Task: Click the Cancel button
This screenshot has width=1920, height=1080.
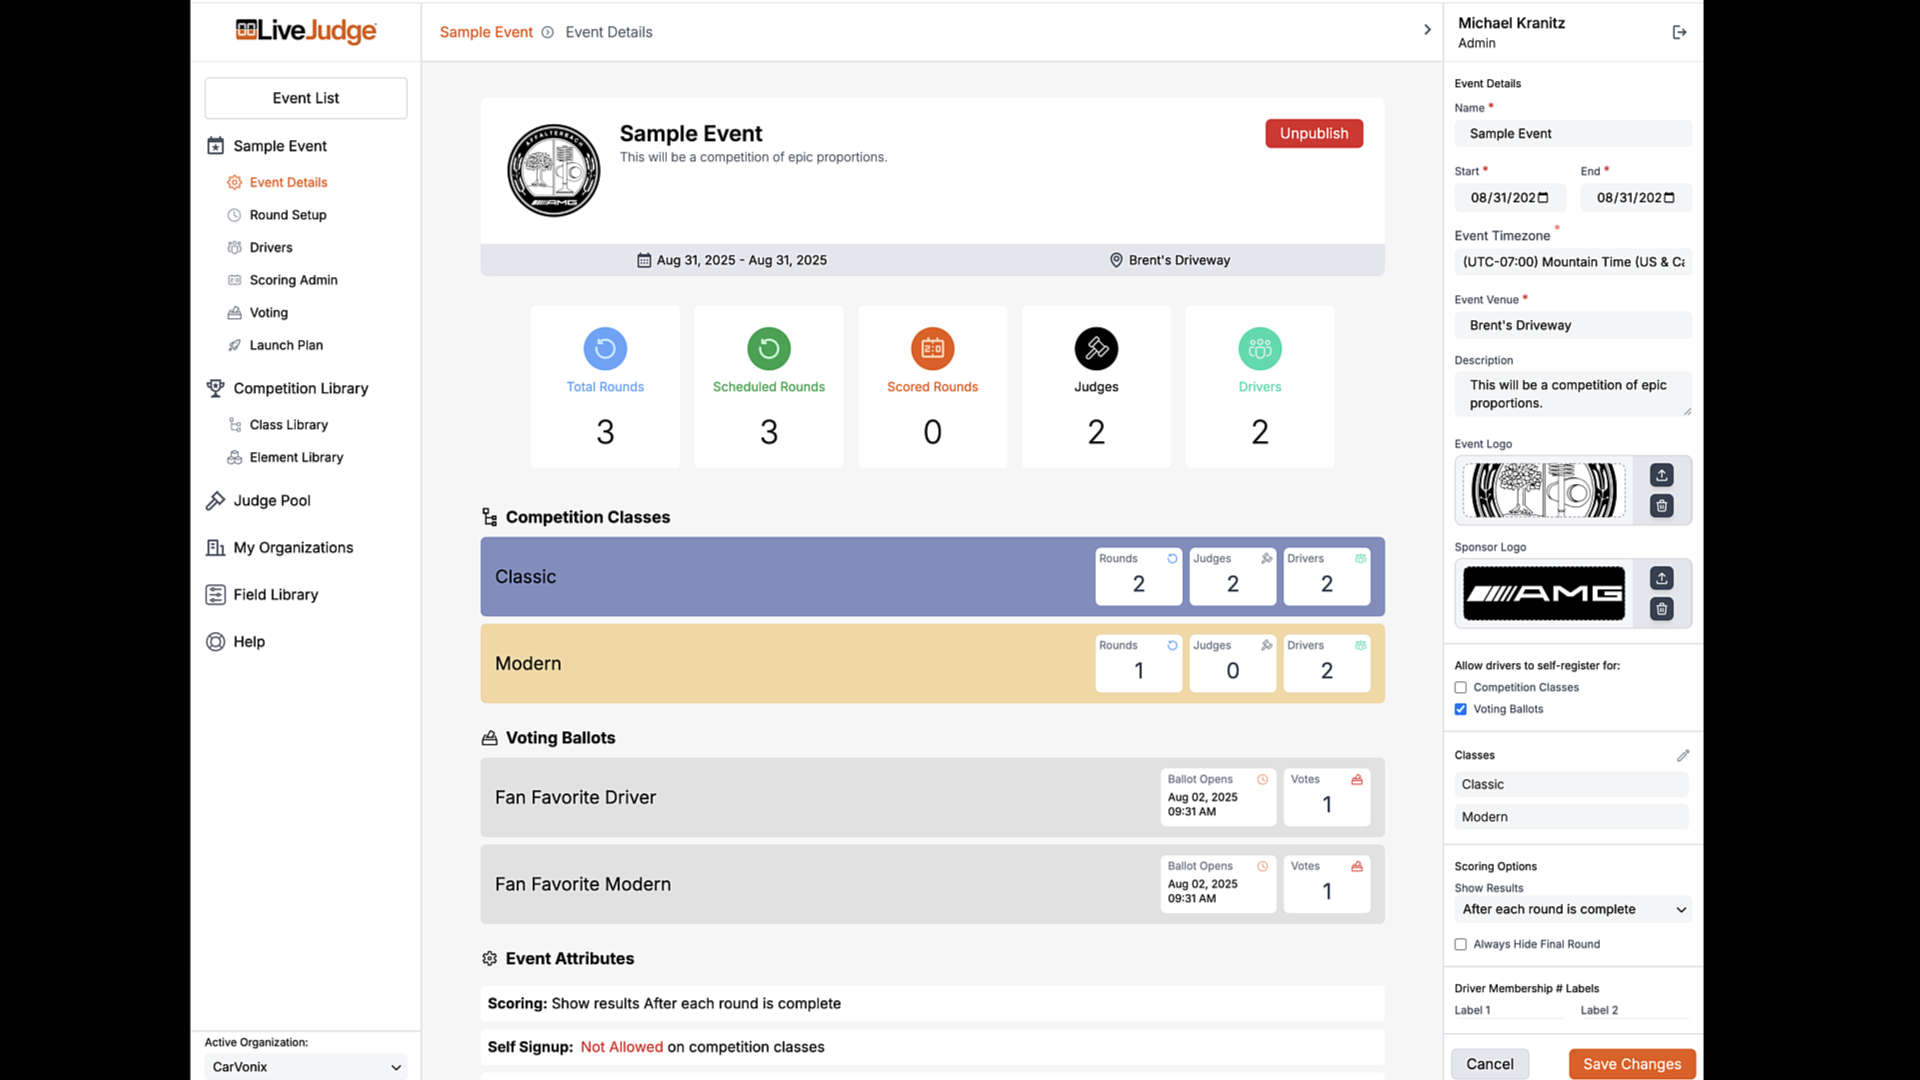Action: point(1490,1064)
